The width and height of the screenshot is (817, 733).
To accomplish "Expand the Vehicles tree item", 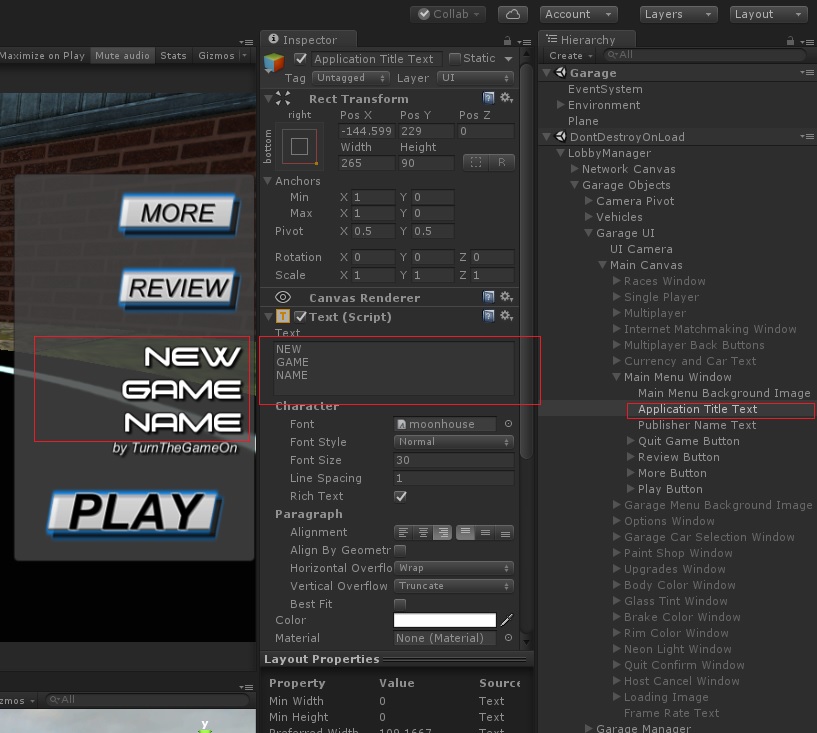I will coord(588,217).
